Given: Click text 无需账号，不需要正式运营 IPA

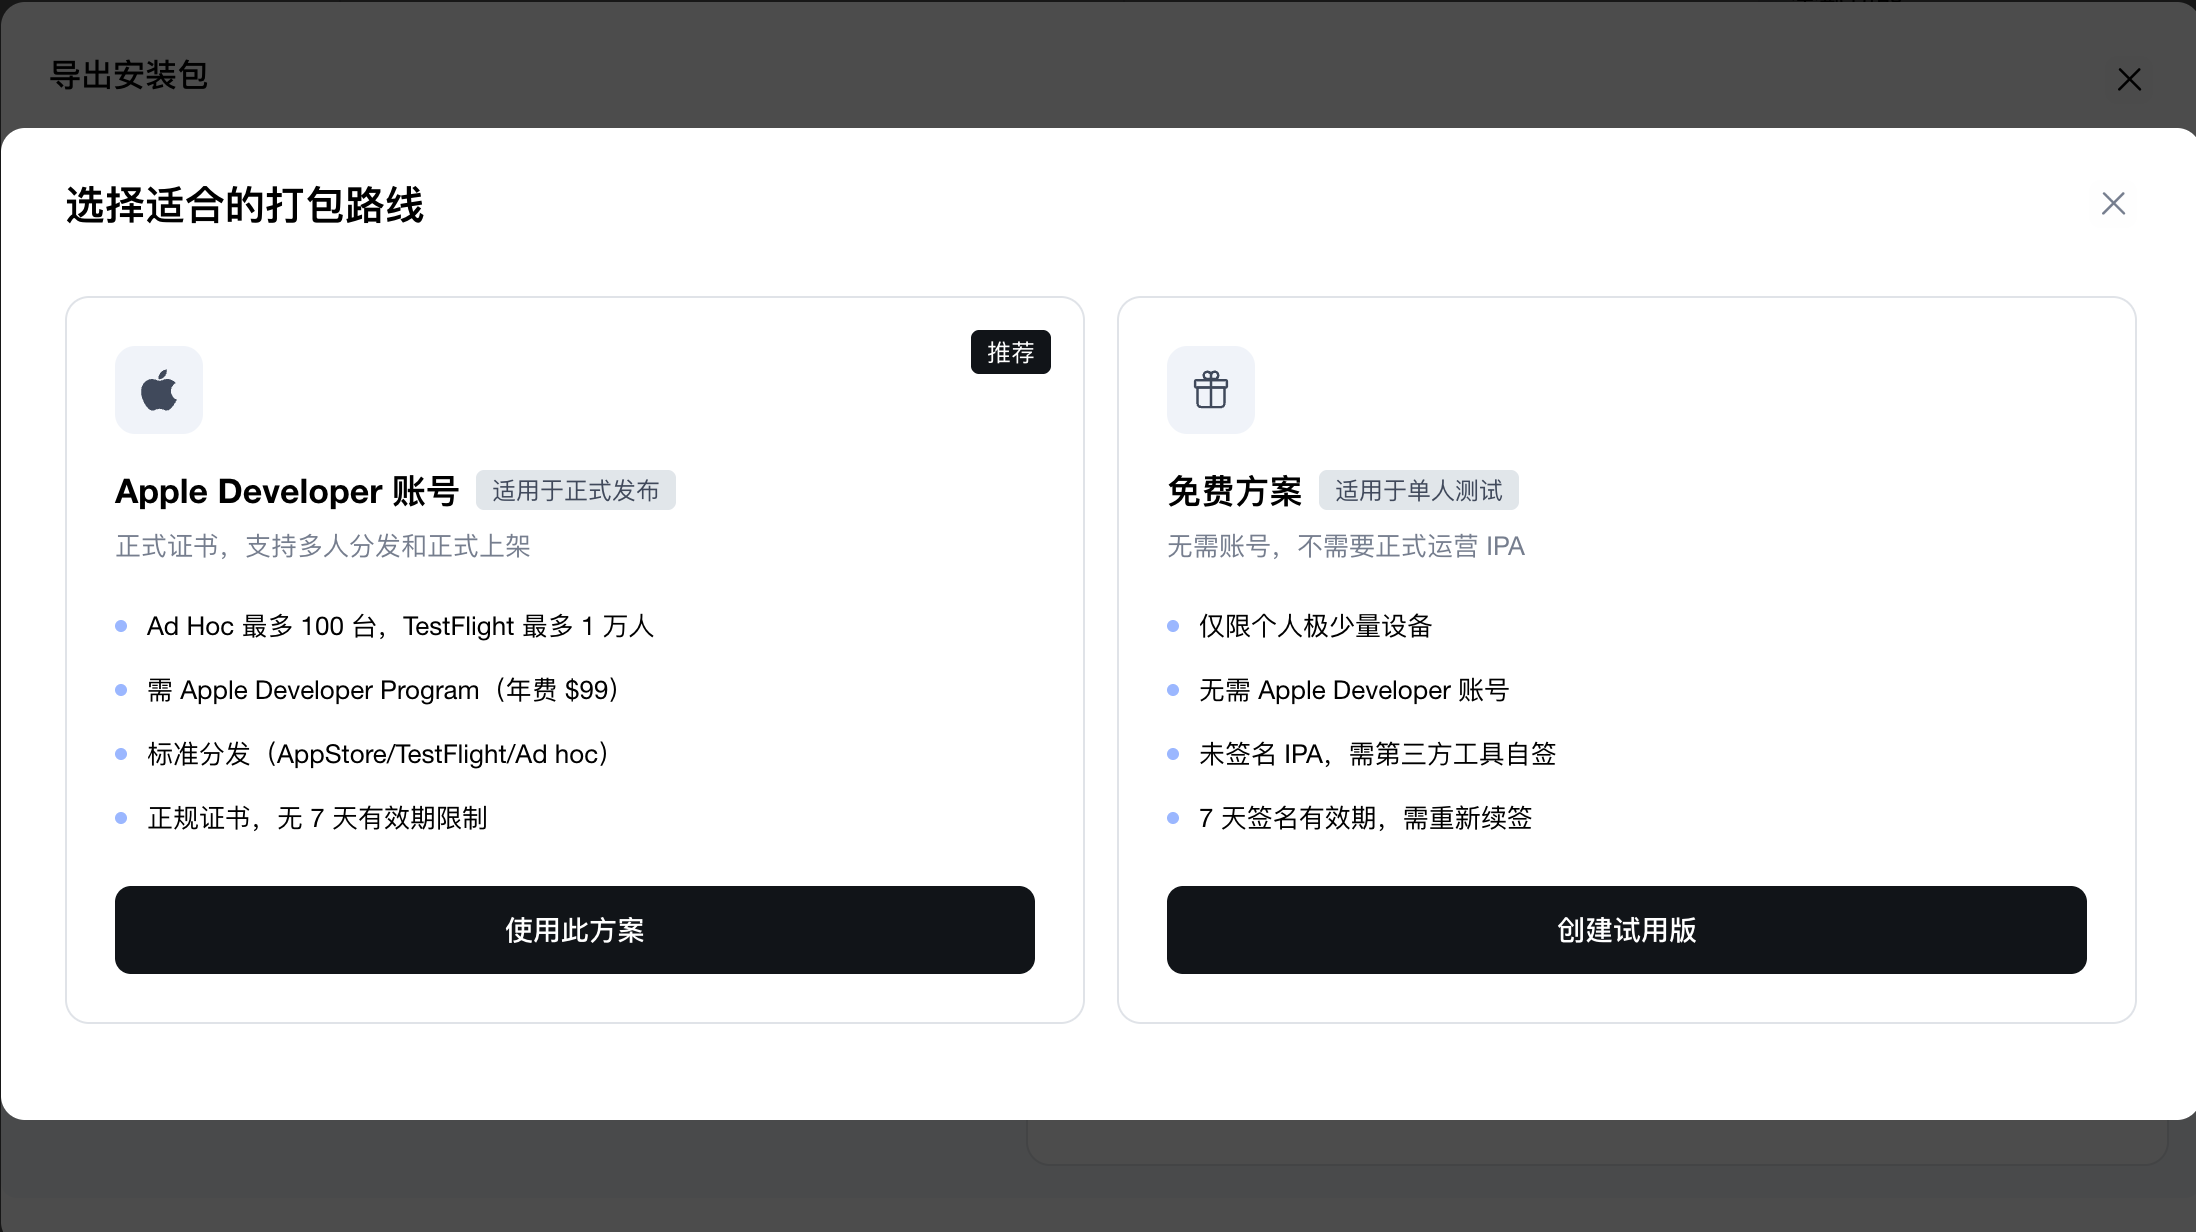Looking at the screenshot, I should 1346,546.
